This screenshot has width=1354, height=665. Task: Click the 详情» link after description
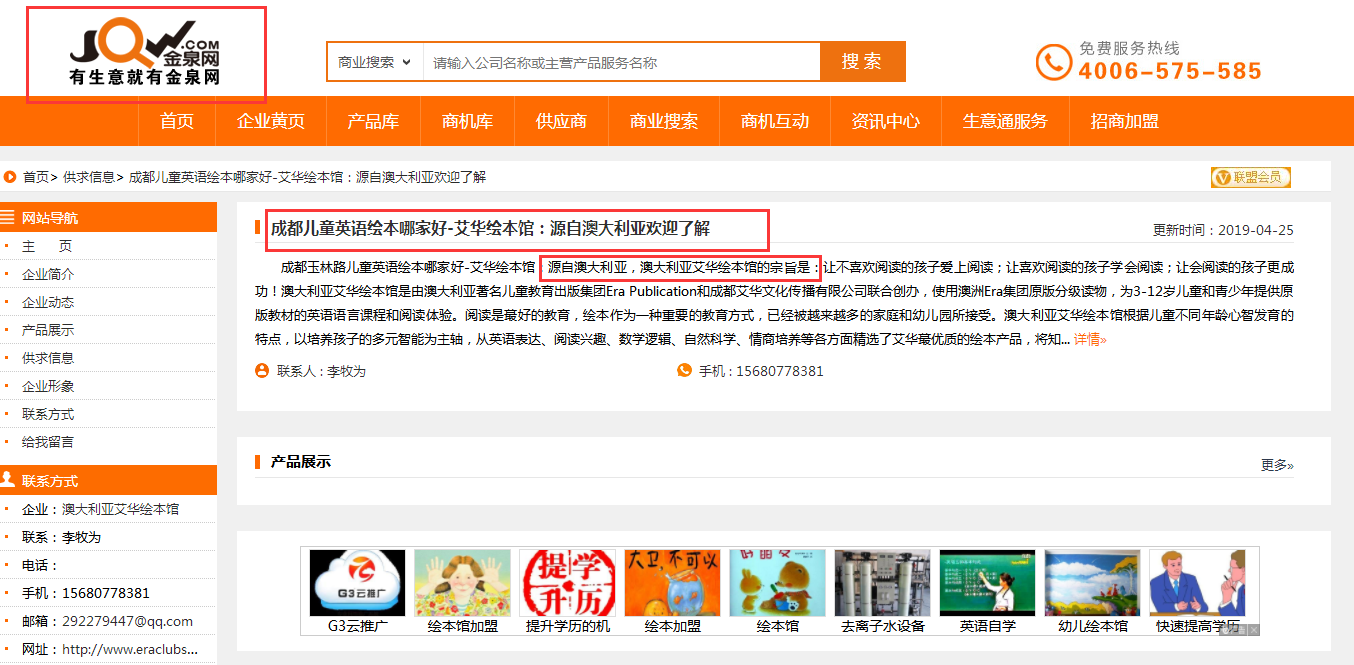point(1090,340)
